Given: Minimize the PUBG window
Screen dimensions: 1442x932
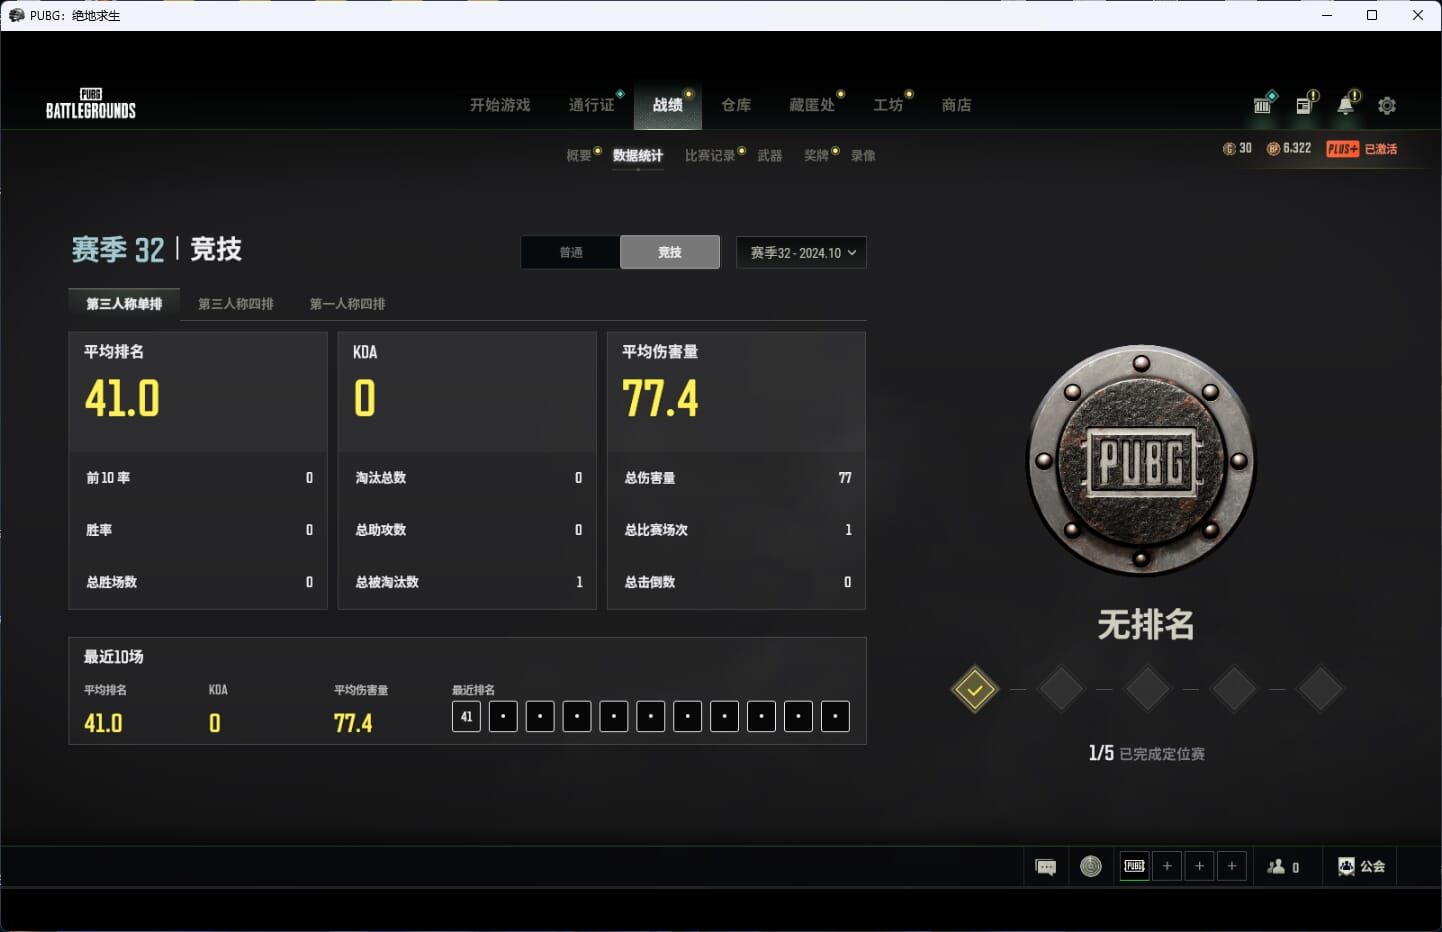Looking at the screenshot, I should [1327, 15].
